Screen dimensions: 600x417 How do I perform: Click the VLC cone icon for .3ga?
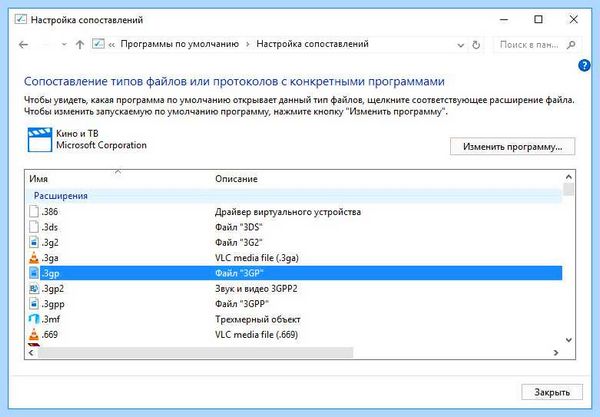(34, 258)
